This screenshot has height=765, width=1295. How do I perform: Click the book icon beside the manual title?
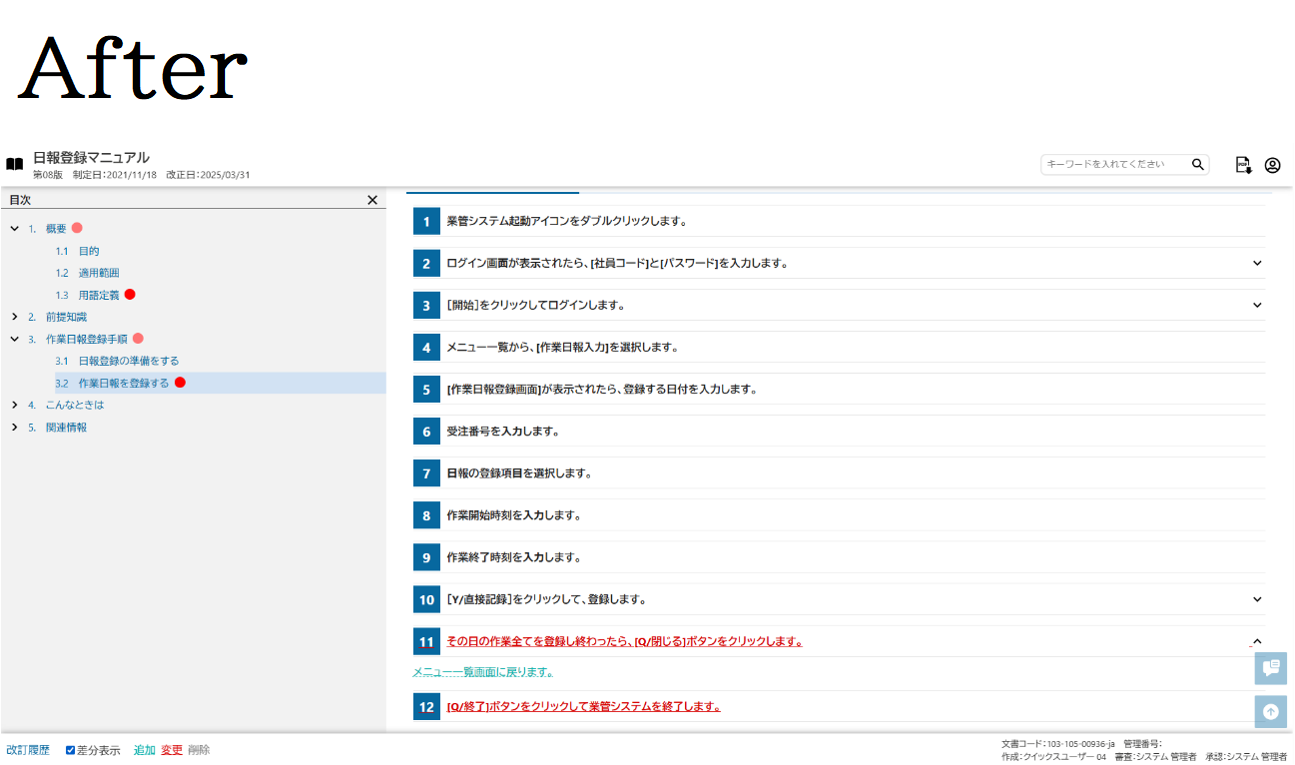[14, 165]
